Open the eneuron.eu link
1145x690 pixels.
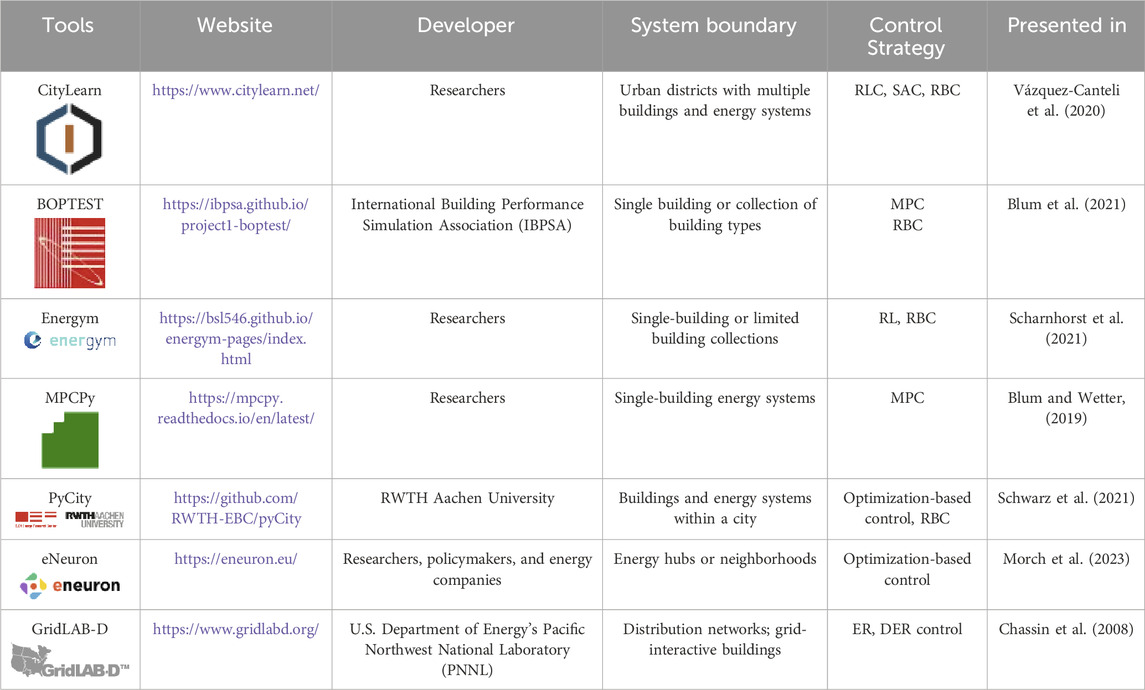coord(236,559)
